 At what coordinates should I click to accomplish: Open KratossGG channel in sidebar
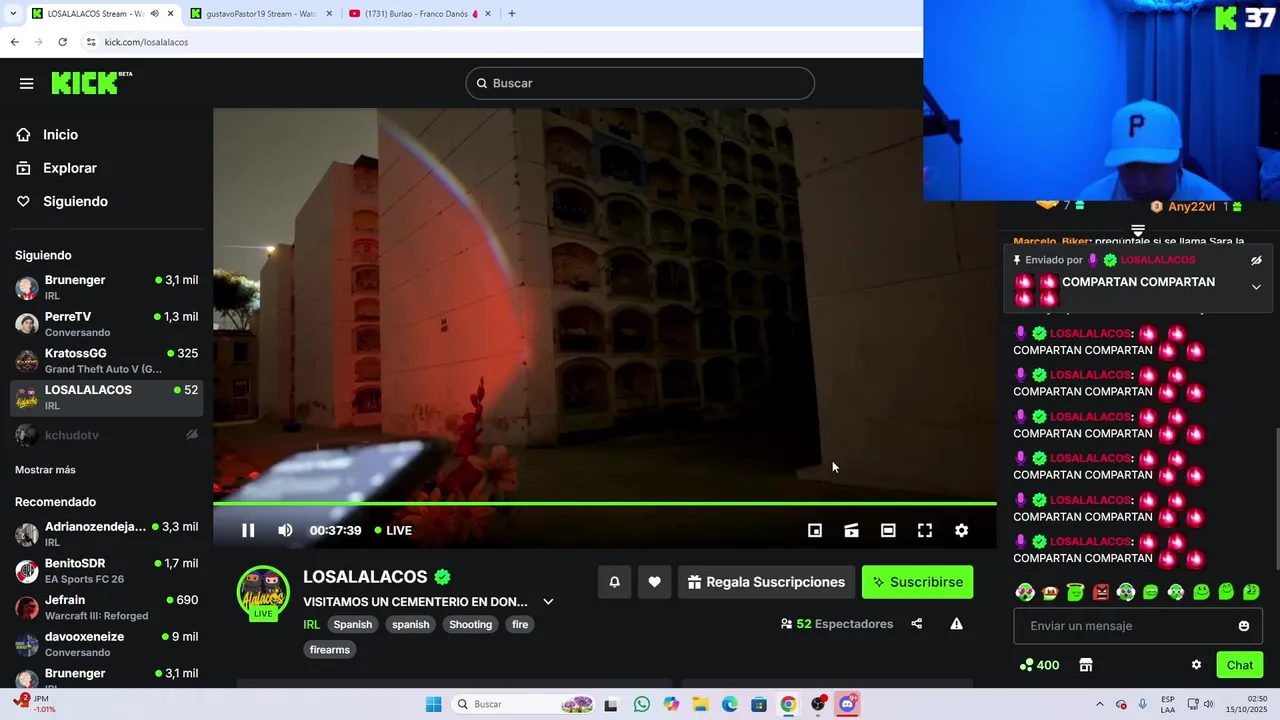coord(106,361)
